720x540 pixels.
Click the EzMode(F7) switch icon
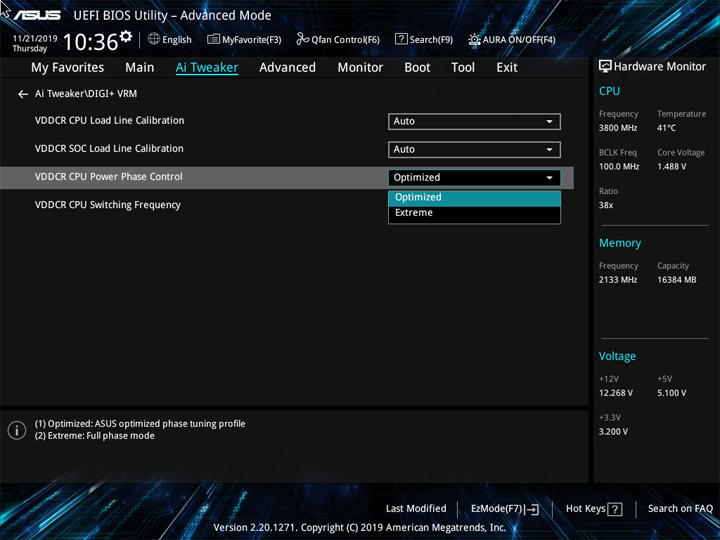(x=531, y=509)
